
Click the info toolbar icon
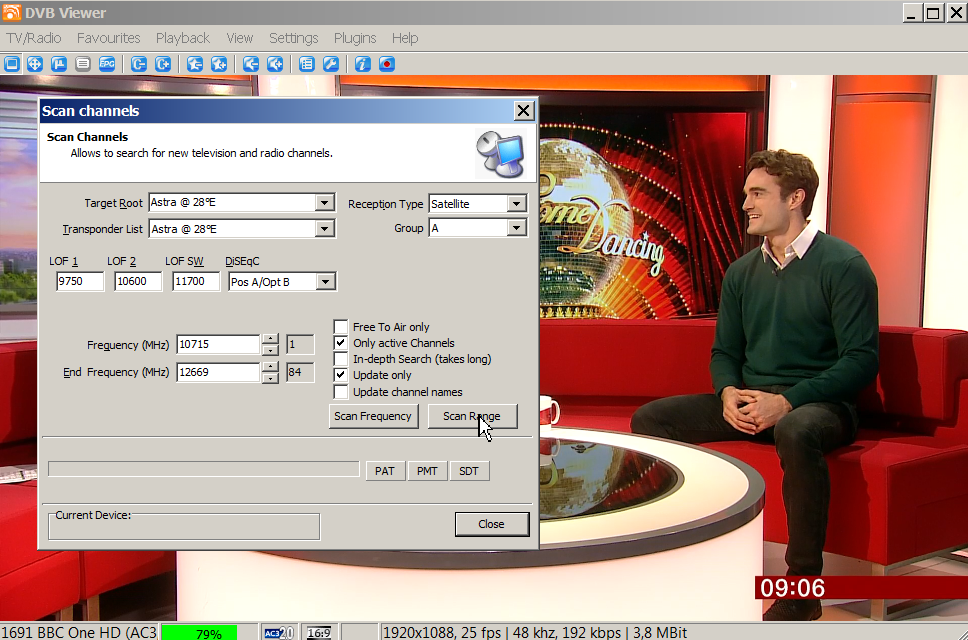click(x=362, y=64)
